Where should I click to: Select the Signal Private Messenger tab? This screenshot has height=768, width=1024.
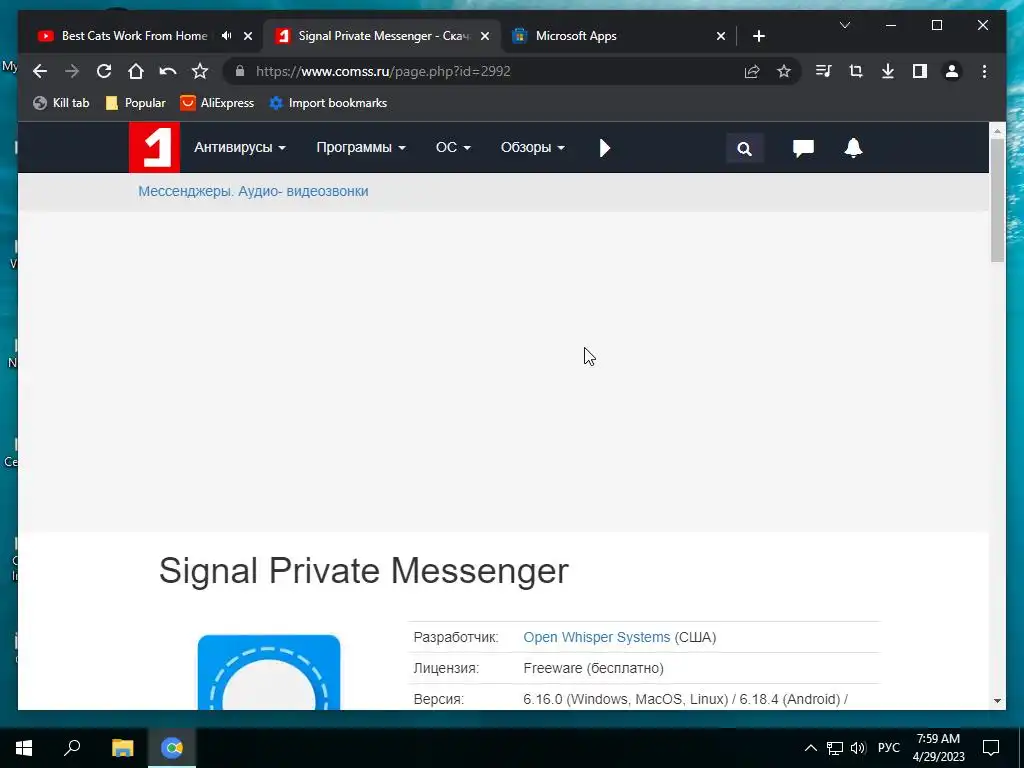383,36
